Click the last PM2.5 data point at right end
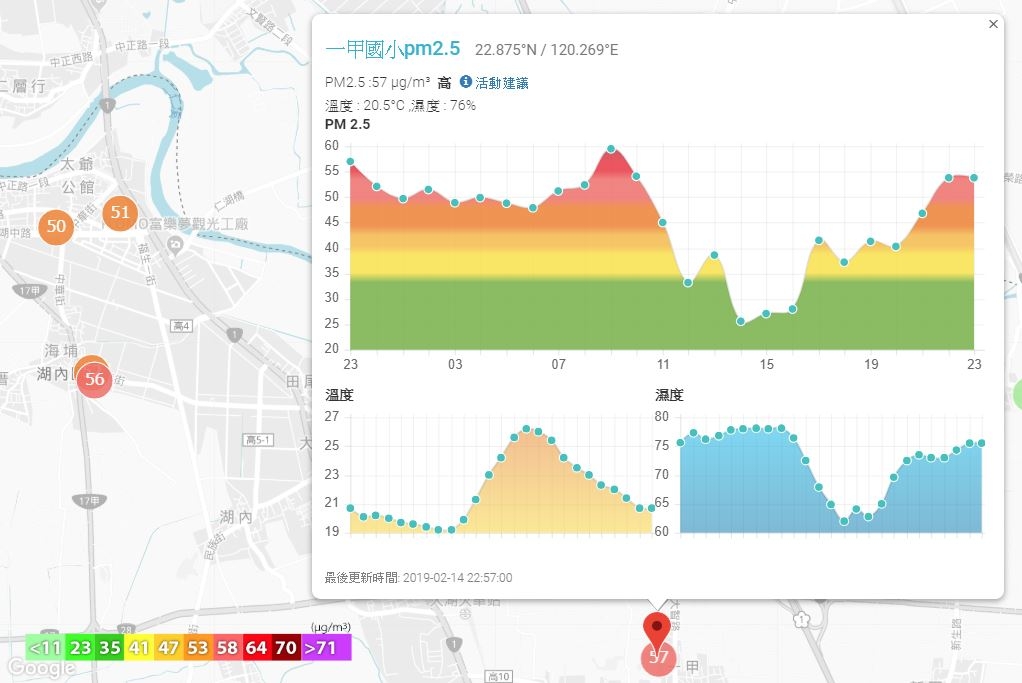Screen dimensions: 1022x683 tap(974, 178)
